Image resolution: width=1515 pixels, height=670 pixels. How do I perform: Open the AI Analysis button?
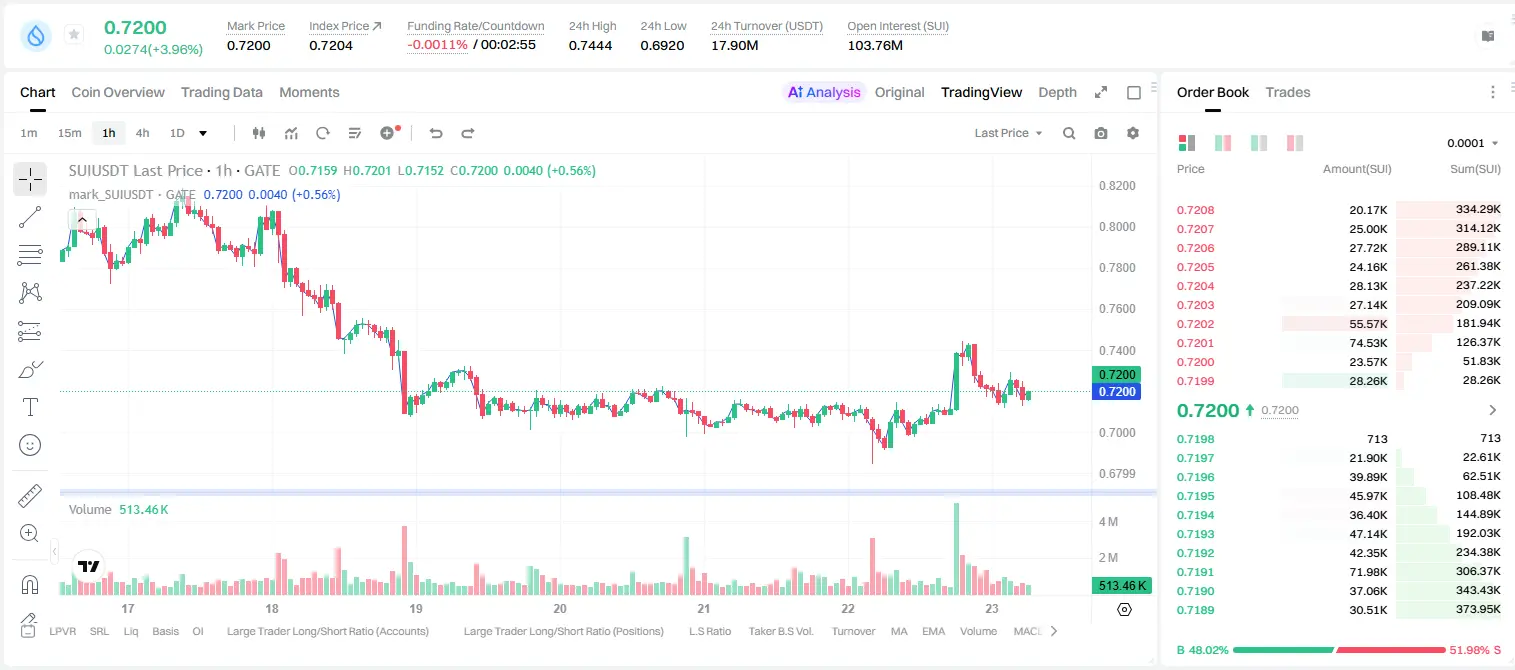click(x=823, y=92)
